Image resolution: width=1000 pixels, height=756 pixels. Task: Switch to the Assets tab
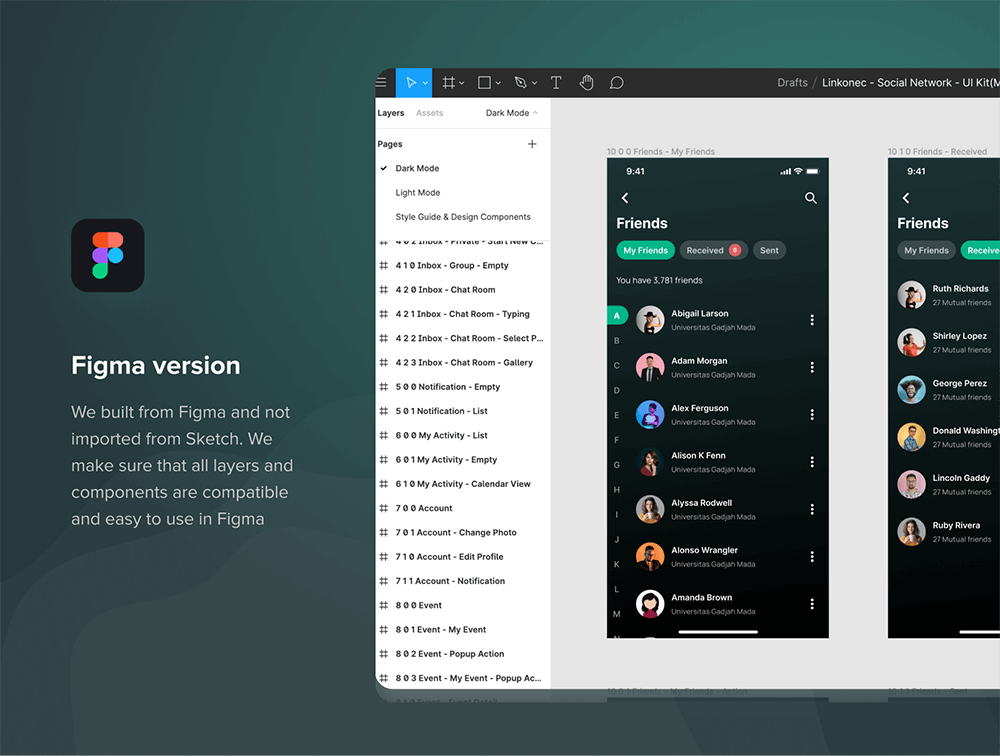(429, 113)
